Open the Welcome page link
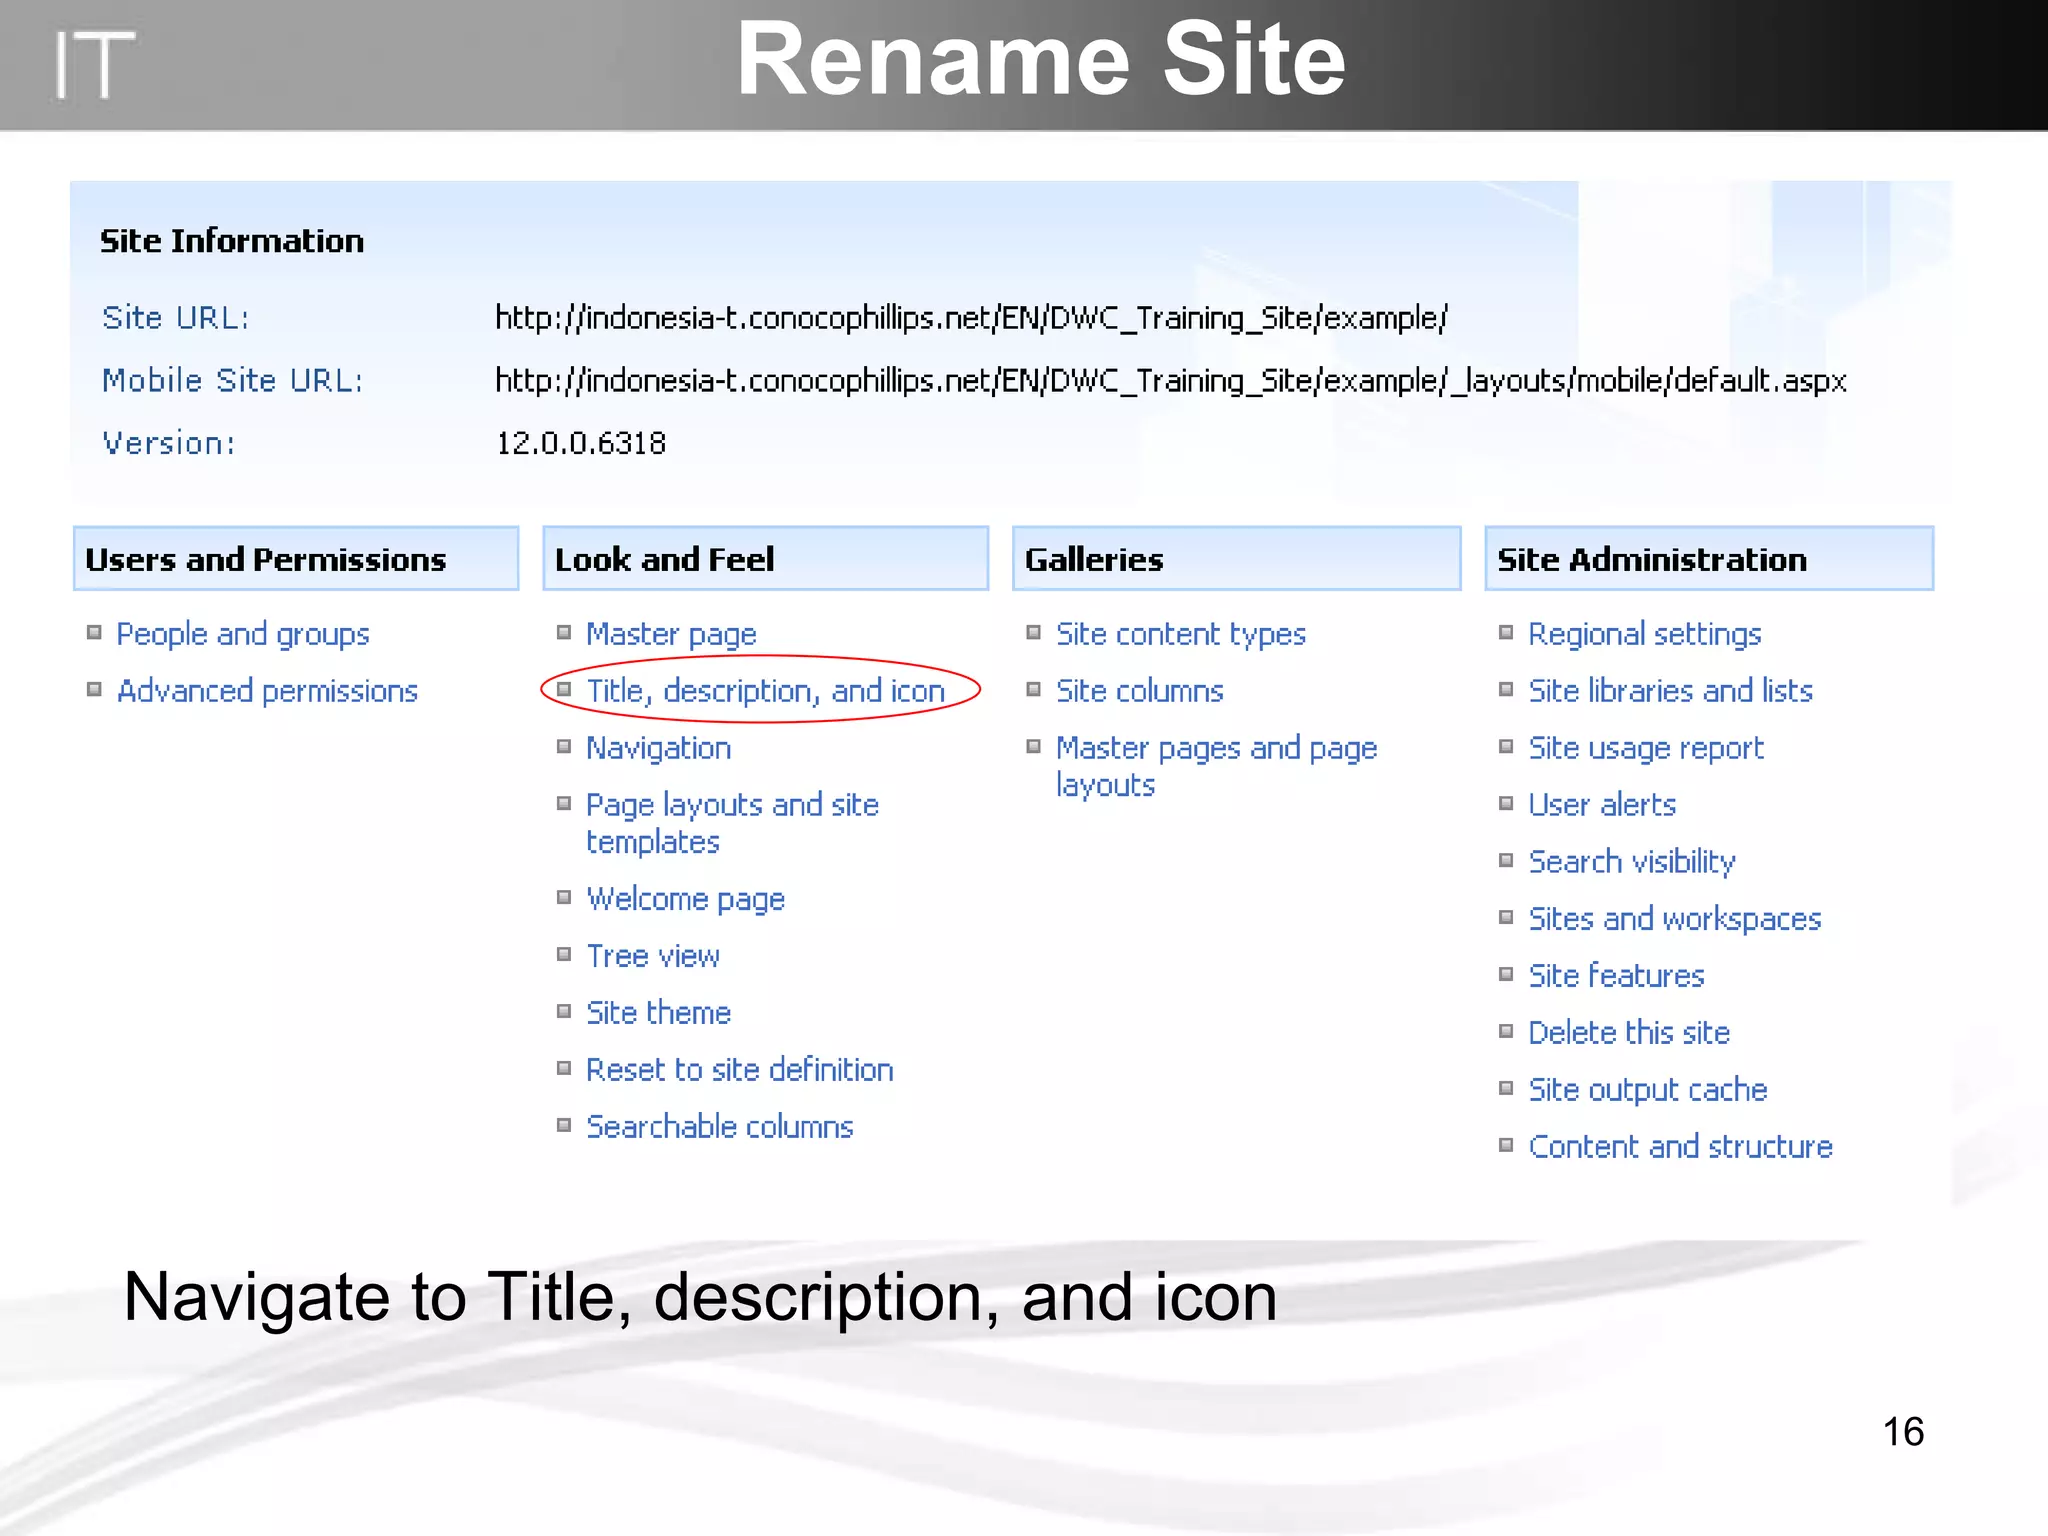Viewport: 2048px width, 1536px height. pos(685,899)
